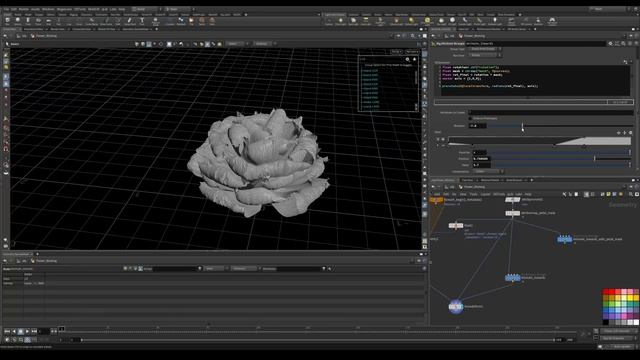640x360 pixels.
Task: Select the Helix shelf tool
Action: (x=212, y=21)
